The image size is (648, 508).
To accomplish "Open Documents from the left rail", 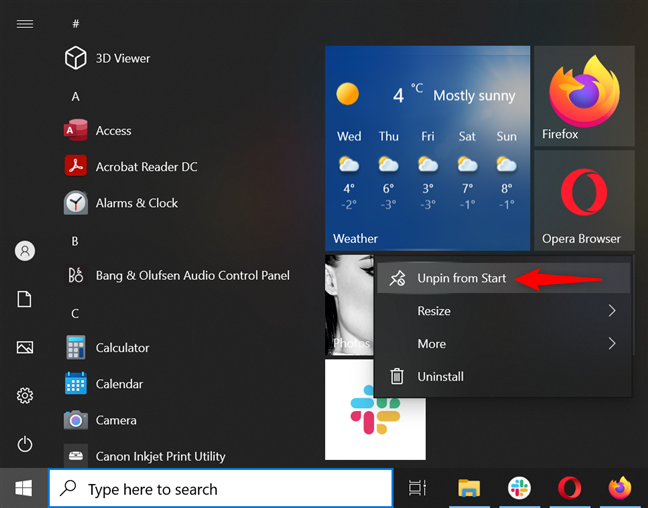I will coord(24,299).
